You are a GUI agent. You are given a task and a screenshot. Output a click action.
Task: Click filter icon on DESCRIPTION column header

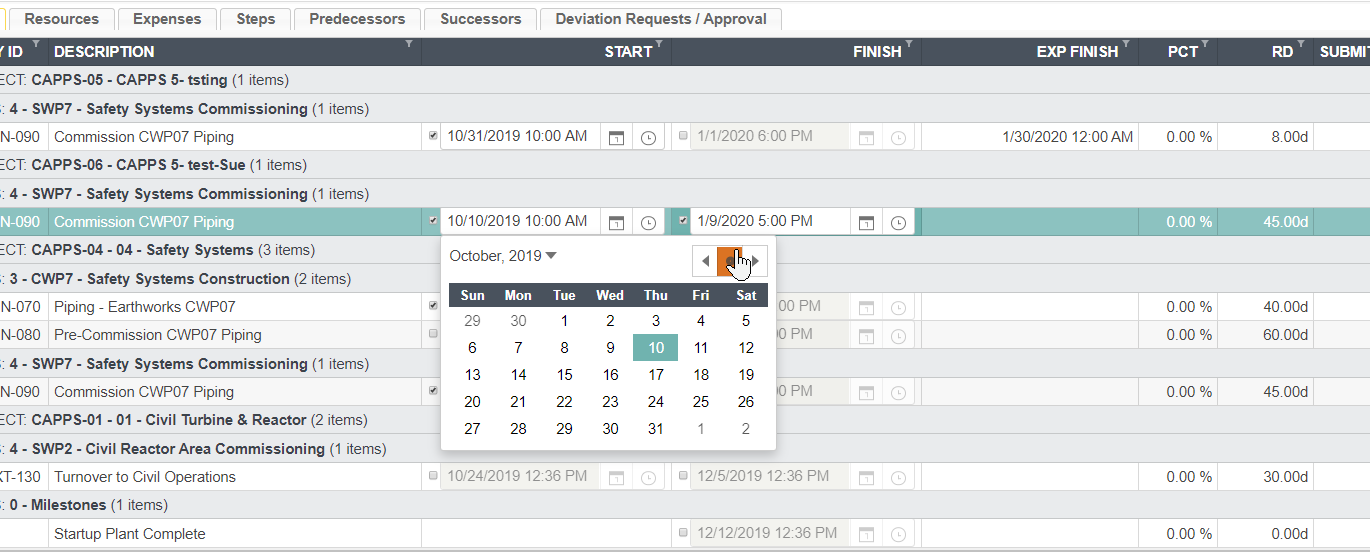408,45
